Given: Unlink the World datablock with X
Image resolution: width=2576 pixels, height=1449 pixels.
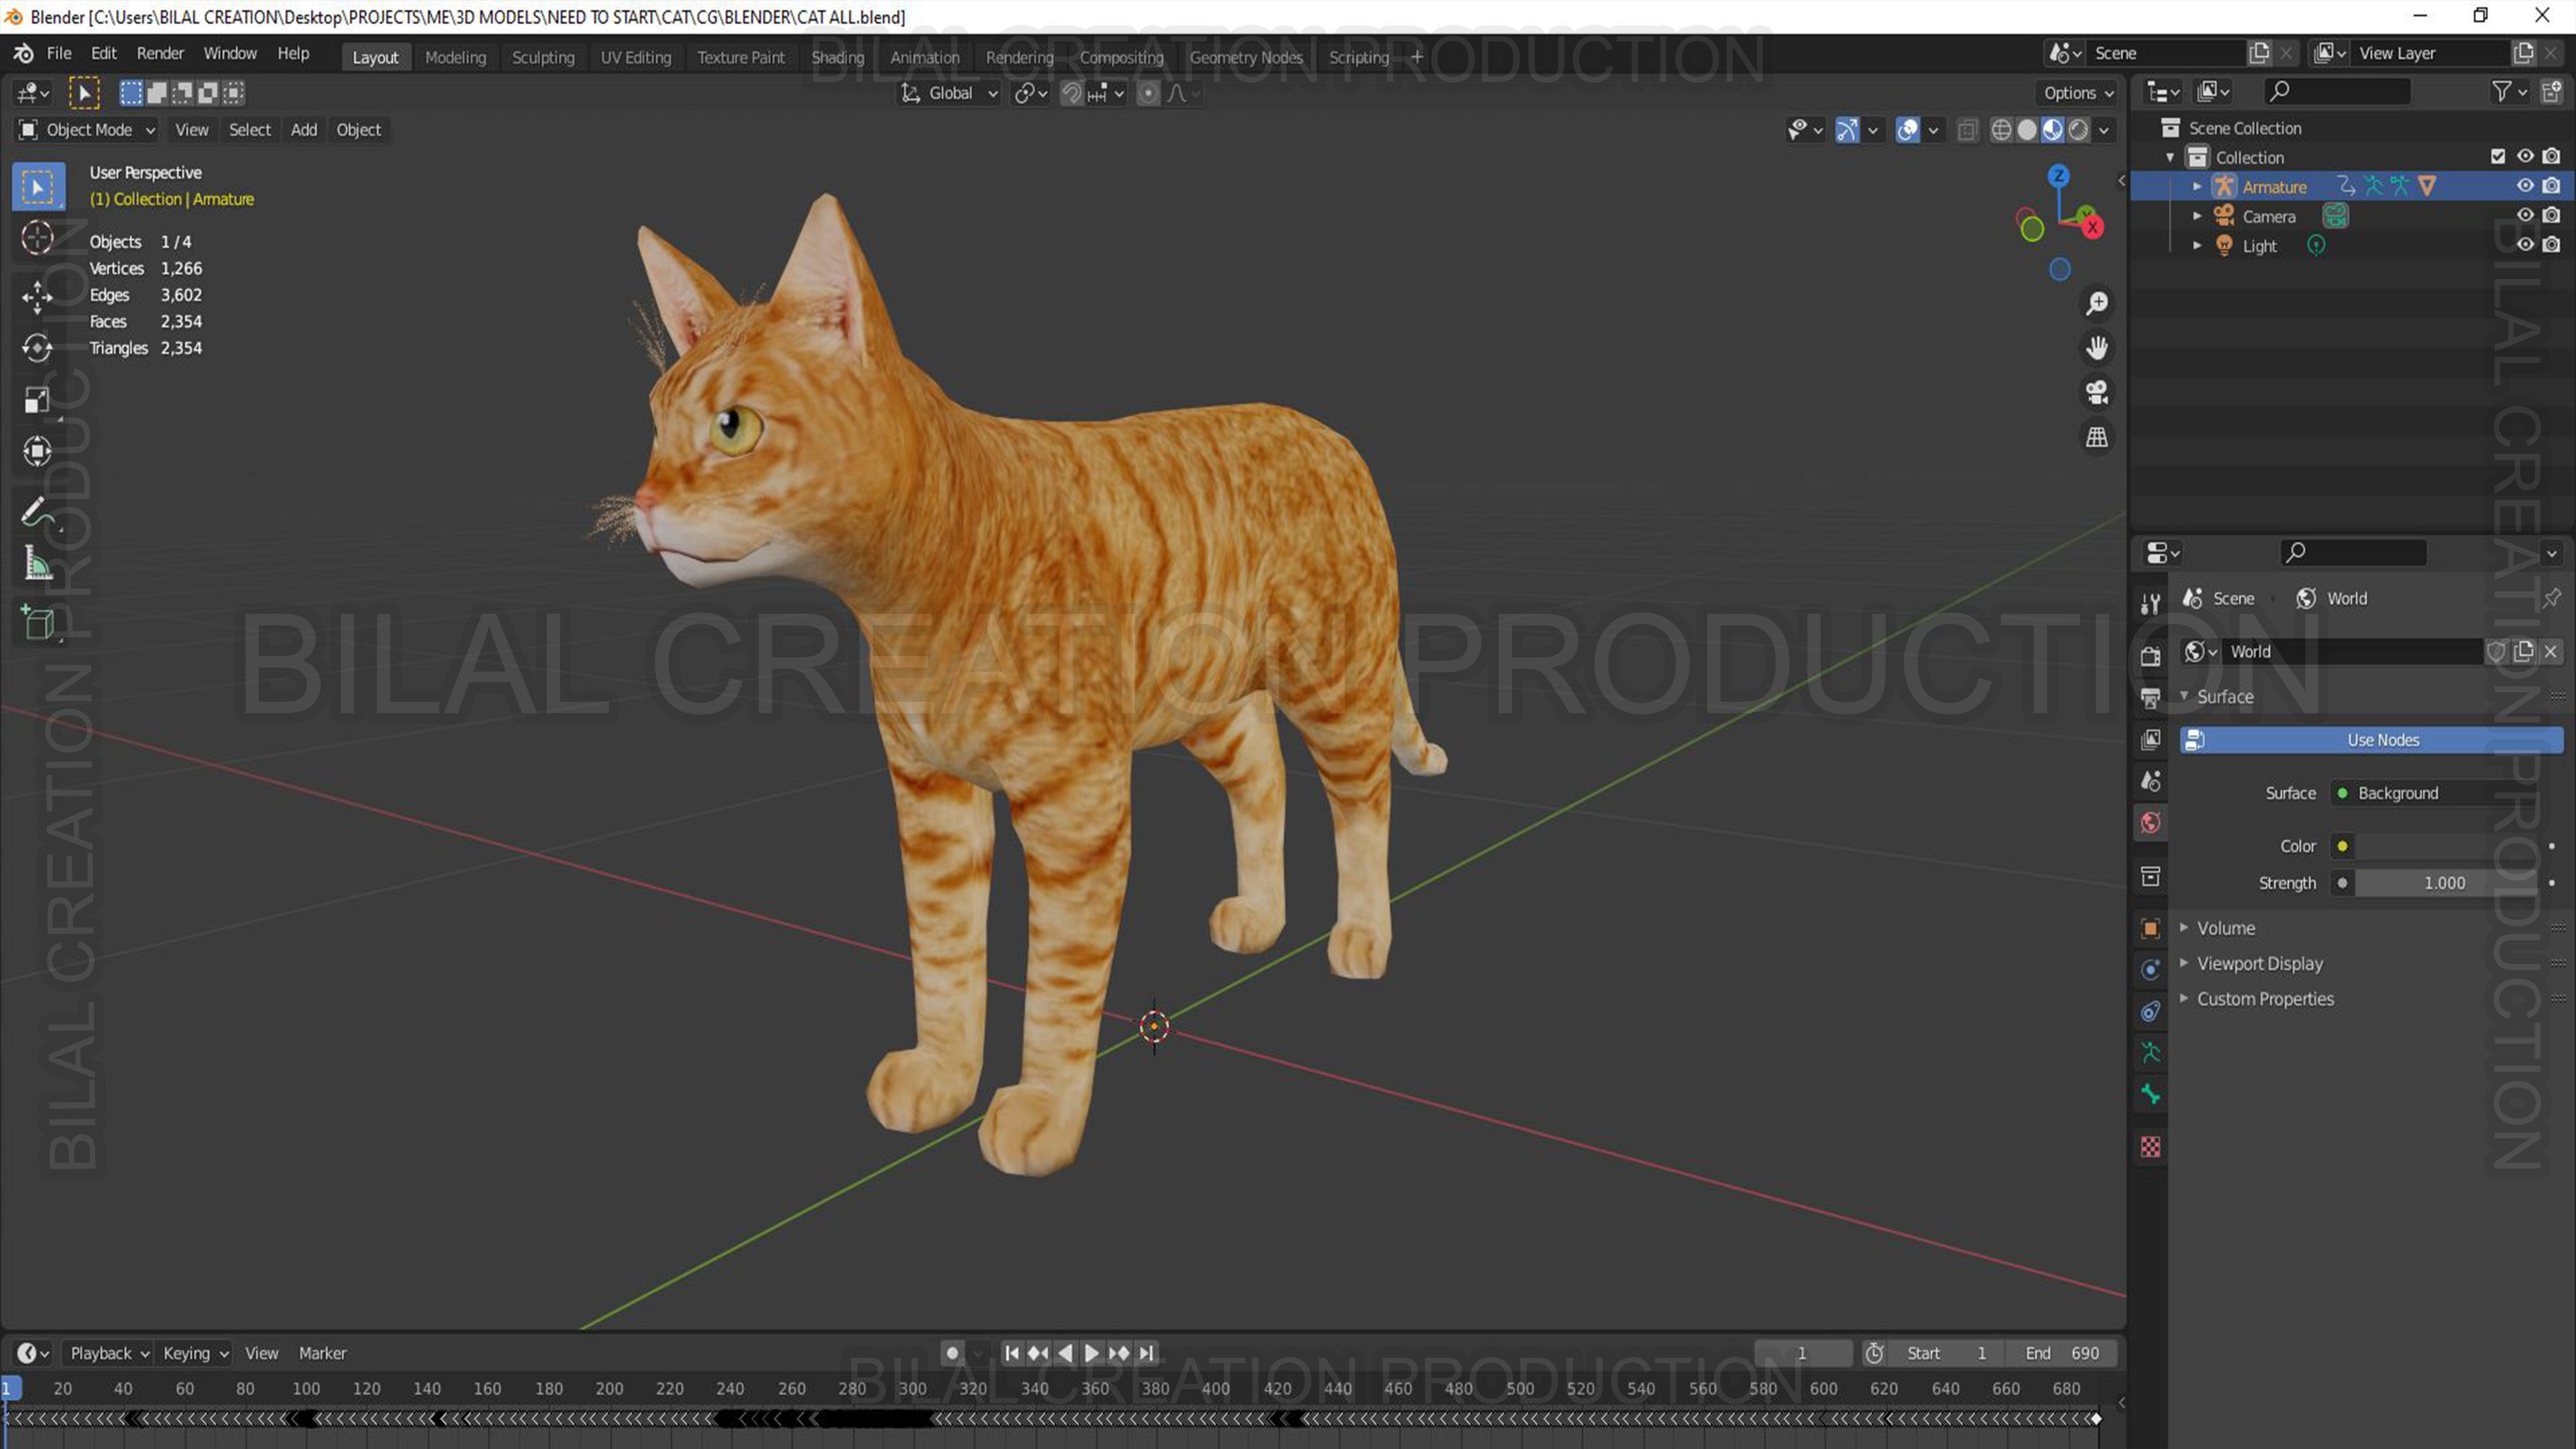Looking at the screenshot, I should pyautogui.click(x=2550, y=651).
